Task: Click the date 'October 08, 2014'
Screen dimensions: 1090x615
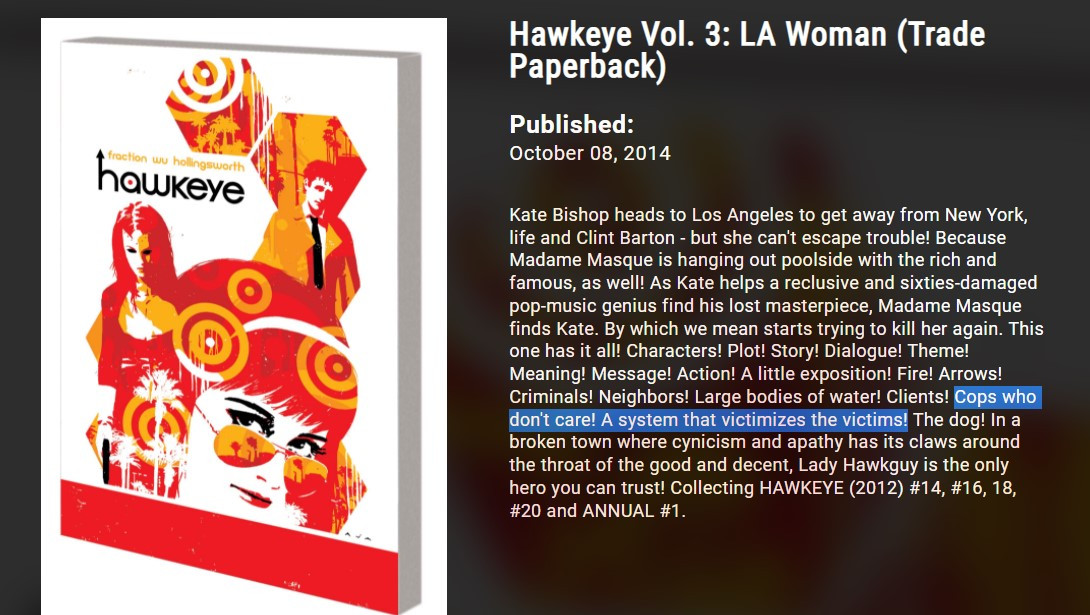Action: [x=589, y=153]
